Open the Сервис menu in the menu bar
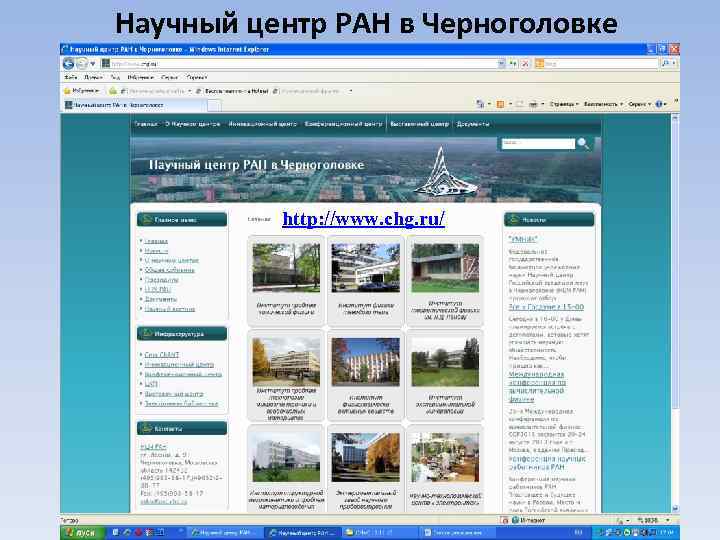The width and height of the screenshot is (720, 540). coord(169,77)
